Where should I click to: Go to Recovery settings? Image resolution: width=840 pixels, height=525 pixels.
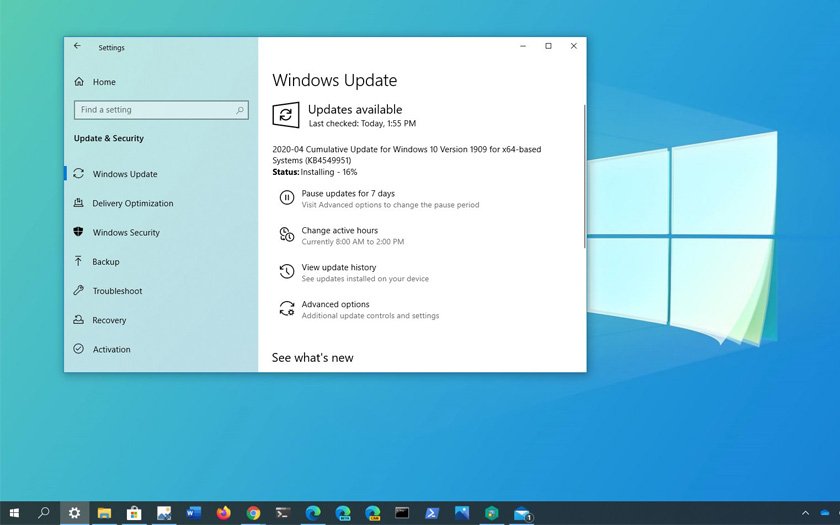click(x=109, y=320)
